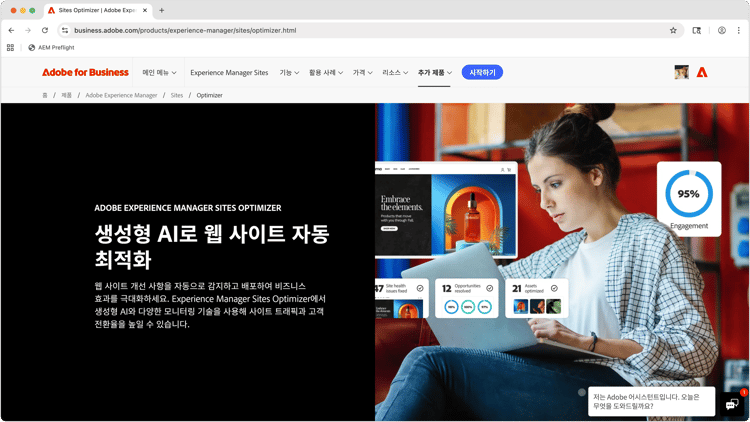The height and width of the screenshot is (422, 750).
Task: Expand the 활용 사례 dropdown menu
Action: [x=326, y=72]
